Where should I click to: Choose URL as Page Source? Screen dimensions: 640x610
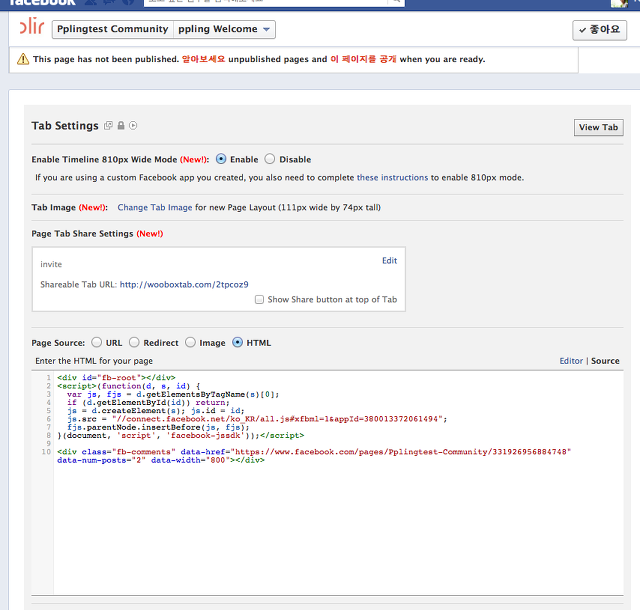[97, 342]
